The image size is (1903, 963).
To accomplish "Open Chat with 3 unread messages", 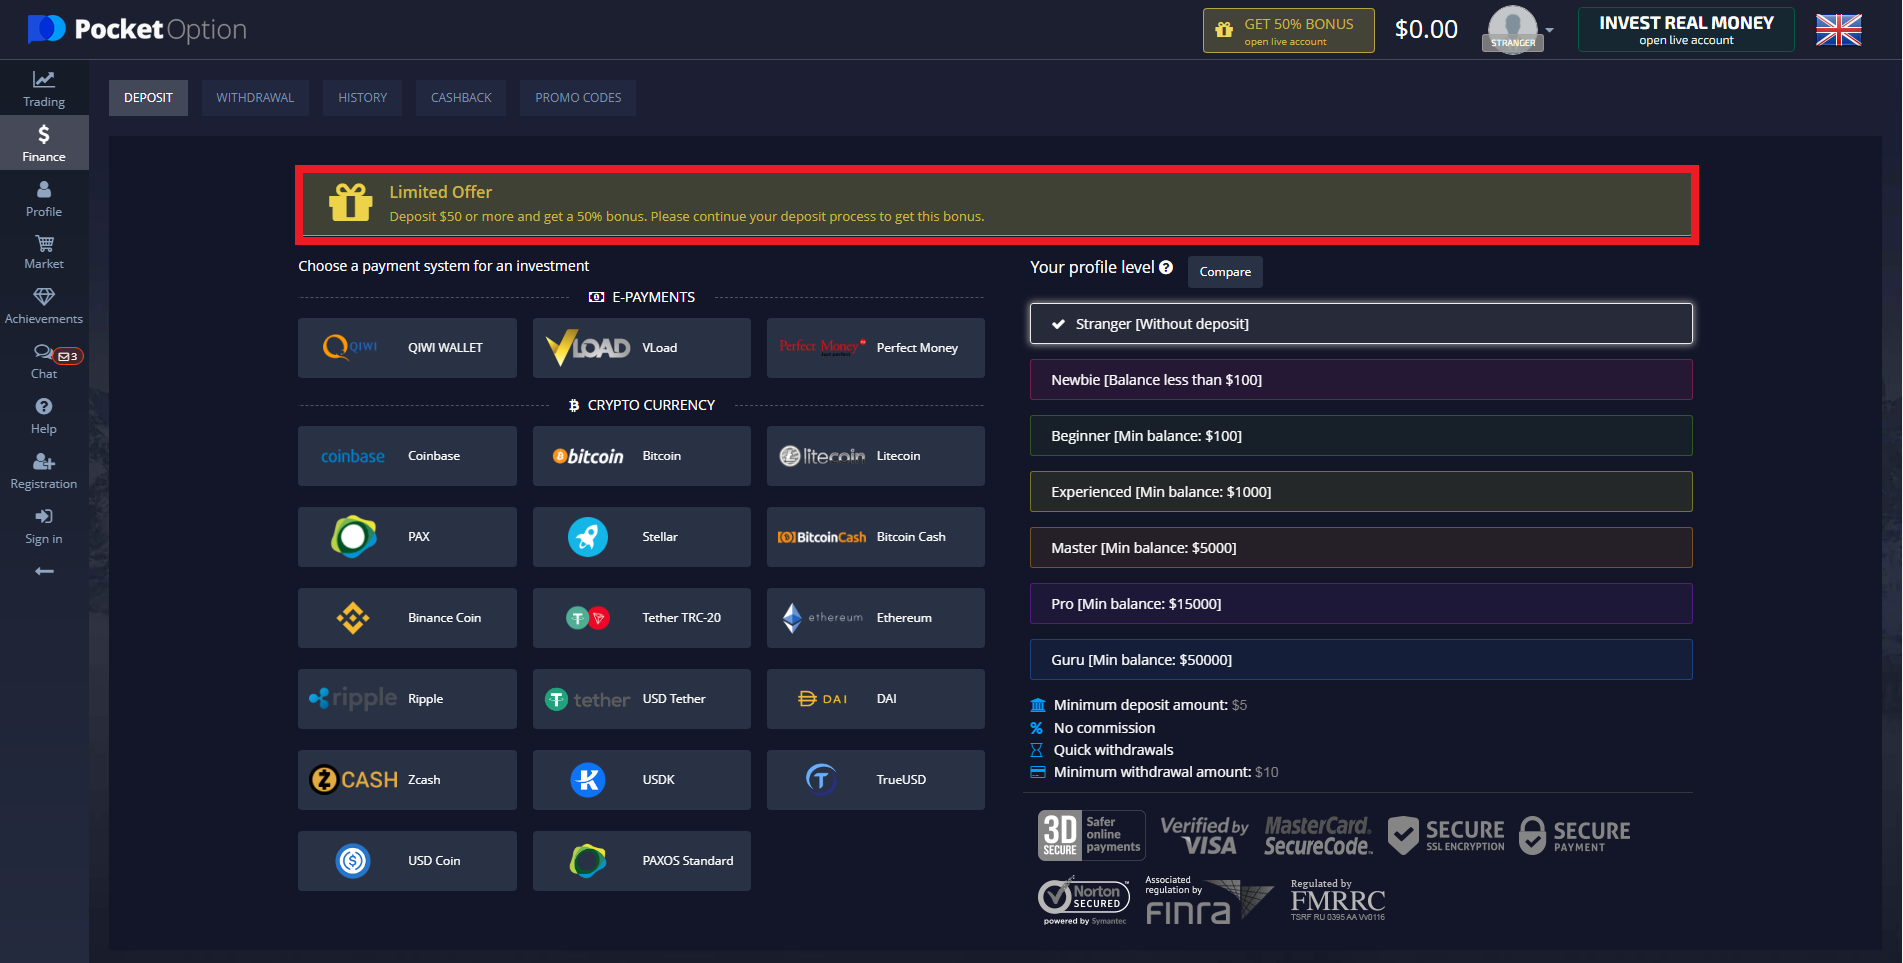I will [44, 361].
